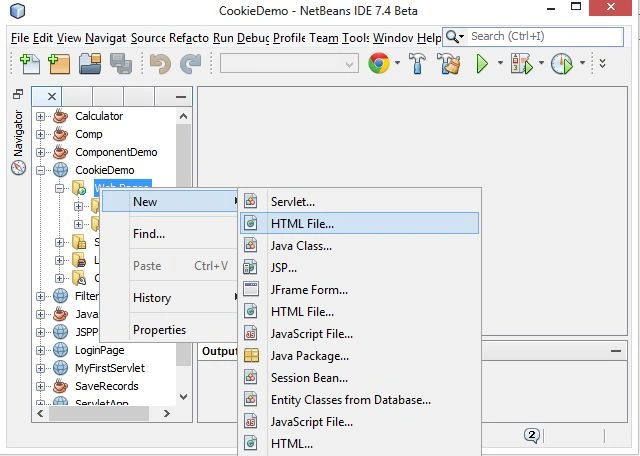Open the Debug Project dropdown arrow
Viewport: 640px width, 456px height.
[541, 63]
